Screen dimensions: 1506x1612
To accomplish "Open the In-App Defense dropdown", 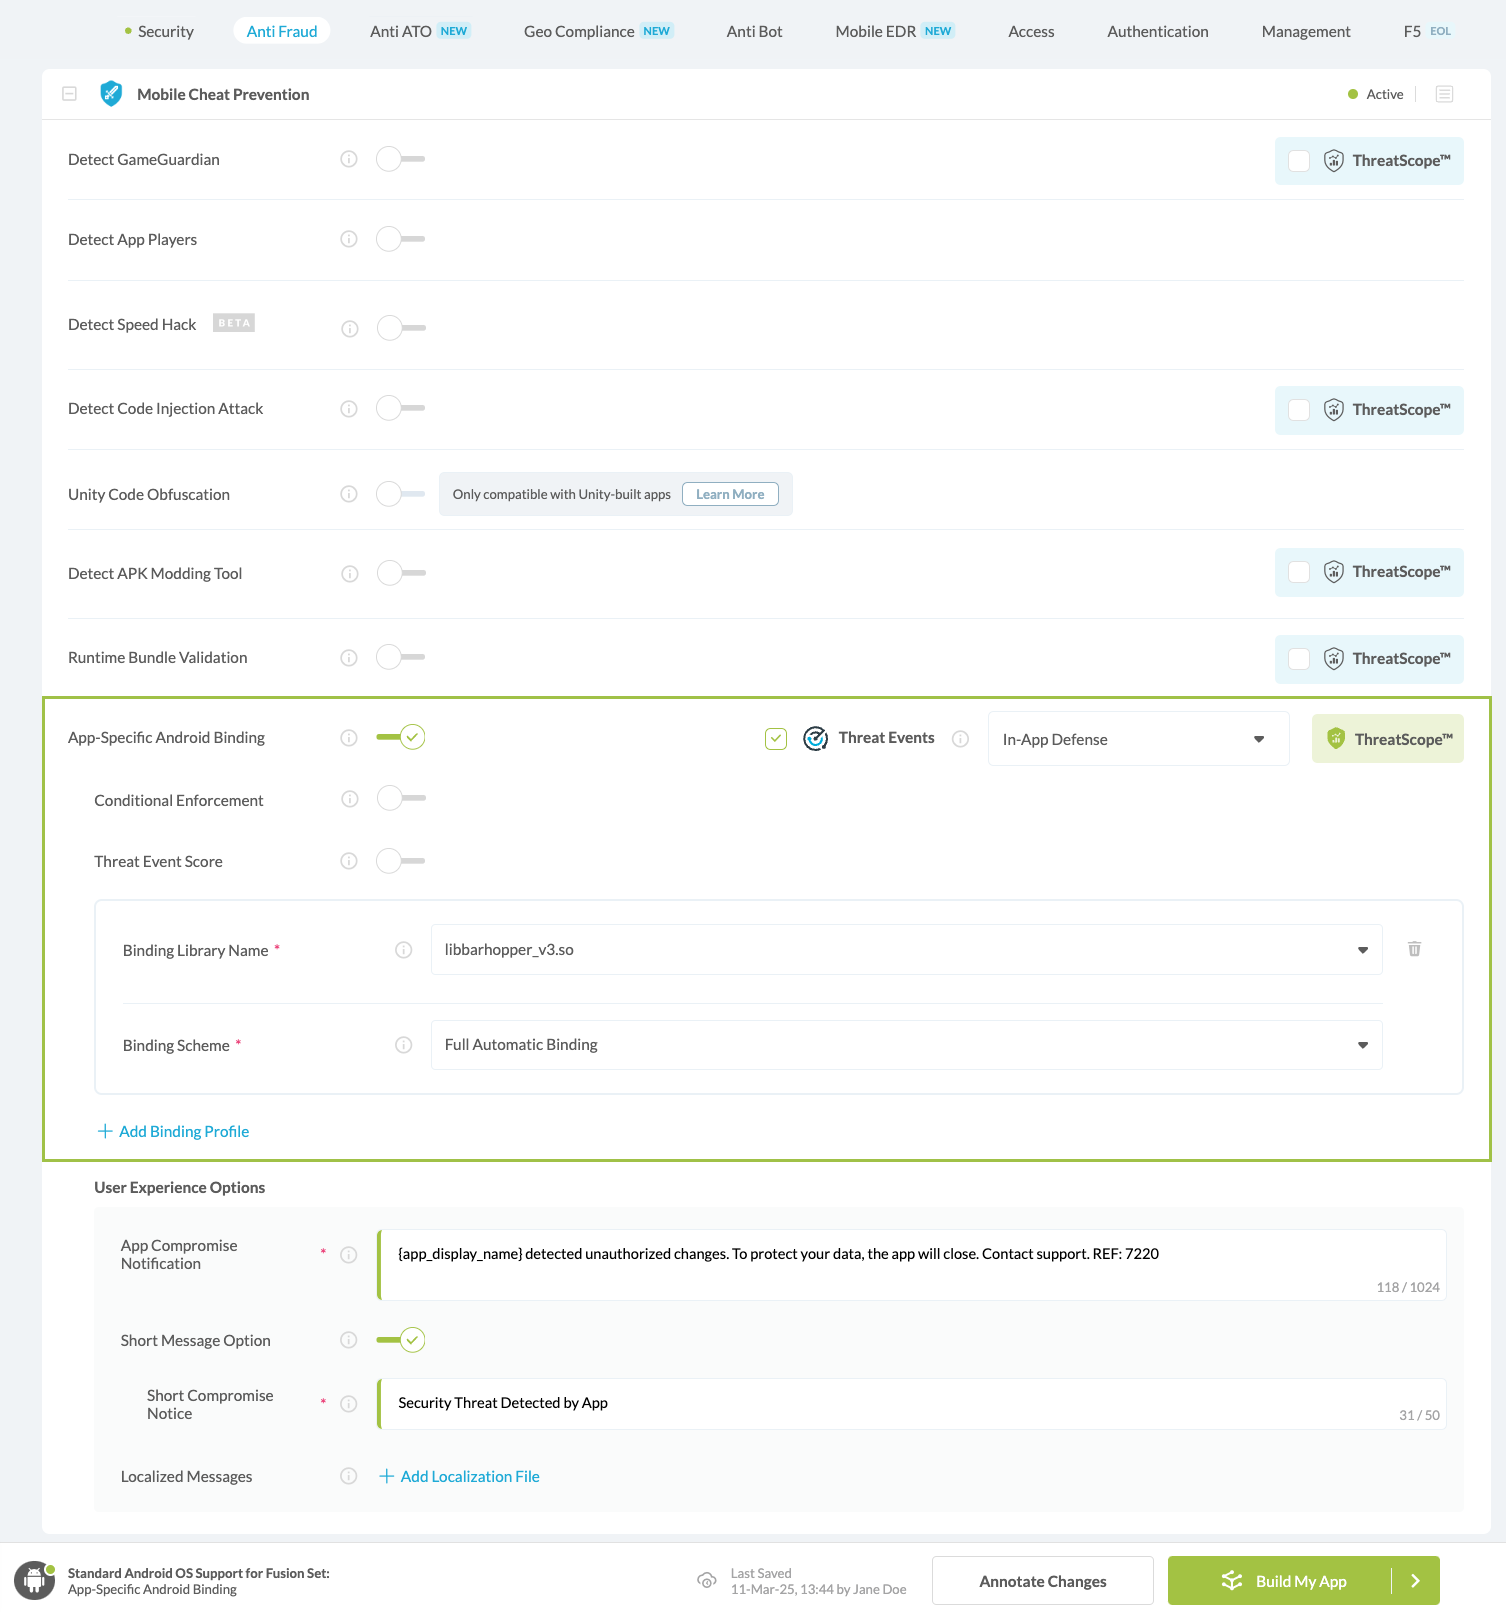I will (1138, 739).
